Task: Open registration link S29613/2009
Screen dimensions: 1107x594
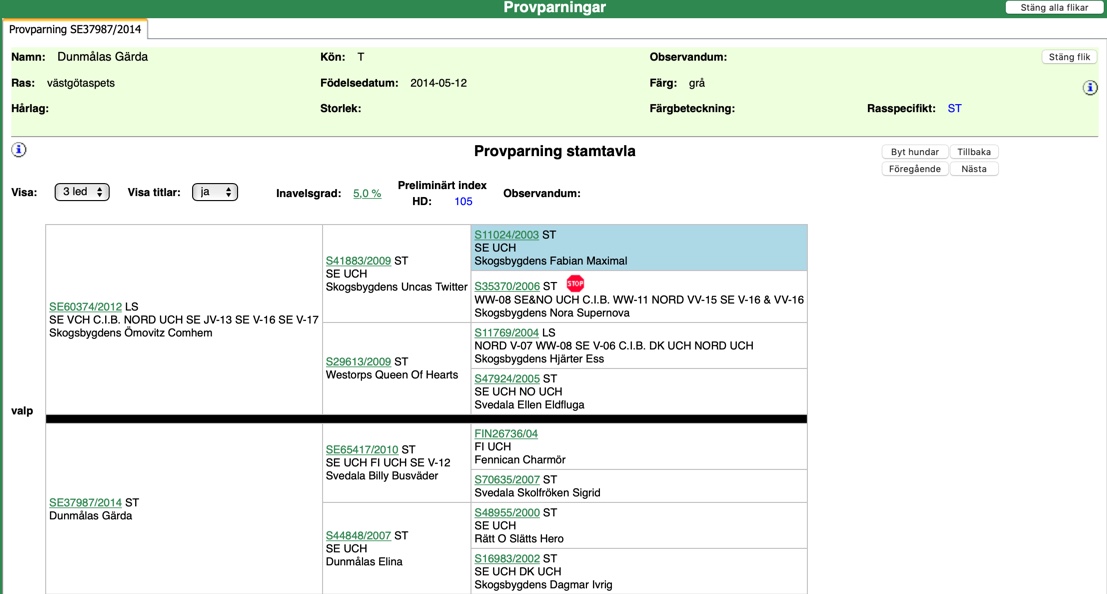Action: click(358, 362)
